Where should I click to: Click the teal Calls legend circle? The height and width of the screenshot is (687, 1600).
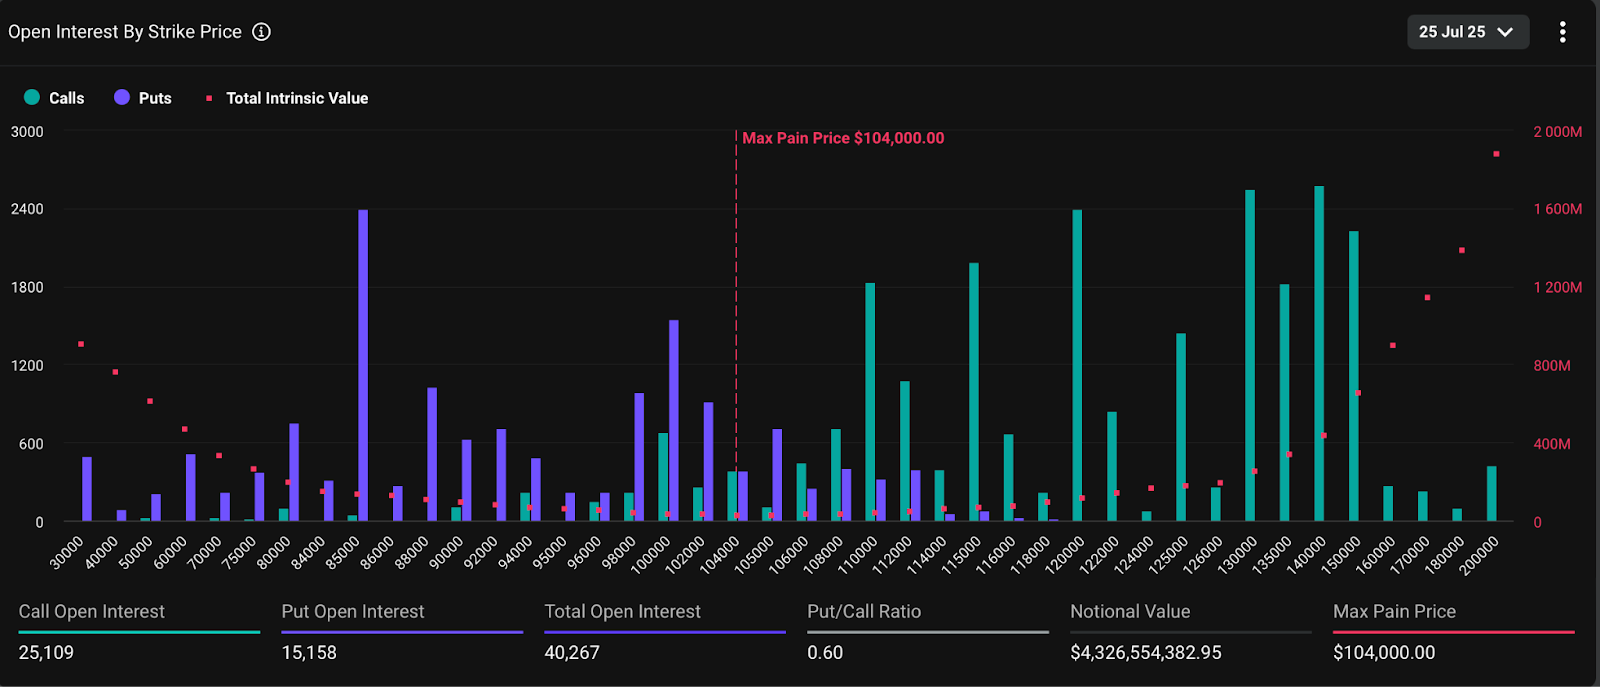point(32,97)
